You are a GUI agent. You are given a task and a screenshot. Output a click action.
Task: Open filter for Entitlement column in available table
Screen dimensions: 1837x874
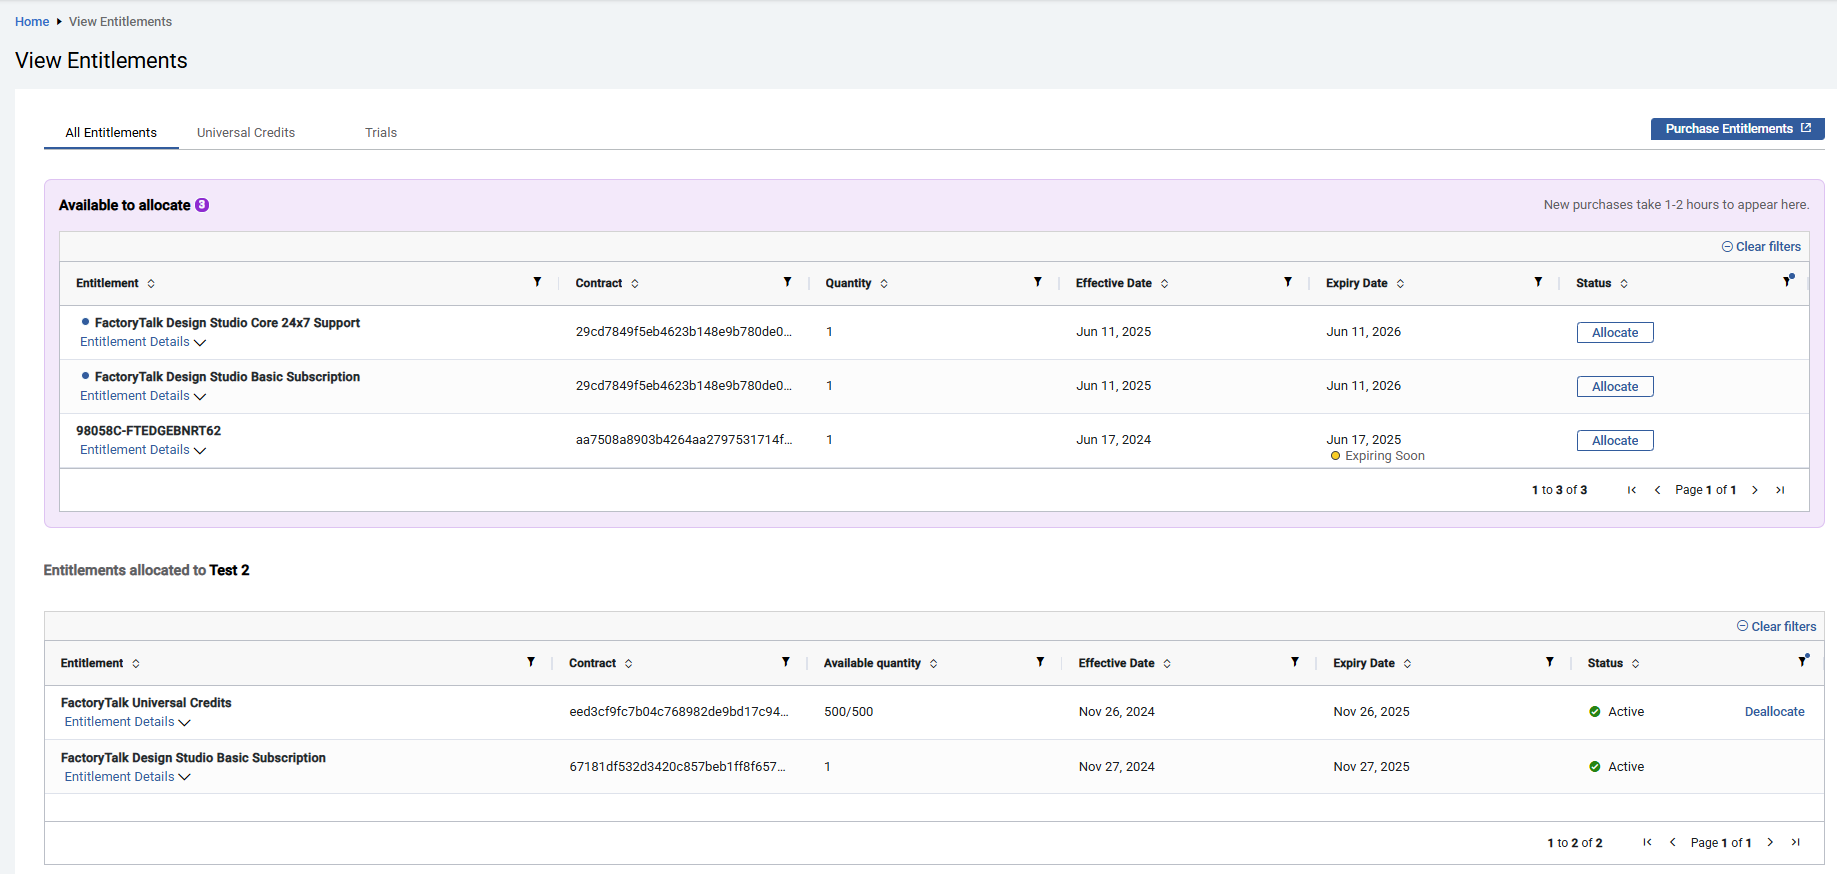click(x=537, y=283)
